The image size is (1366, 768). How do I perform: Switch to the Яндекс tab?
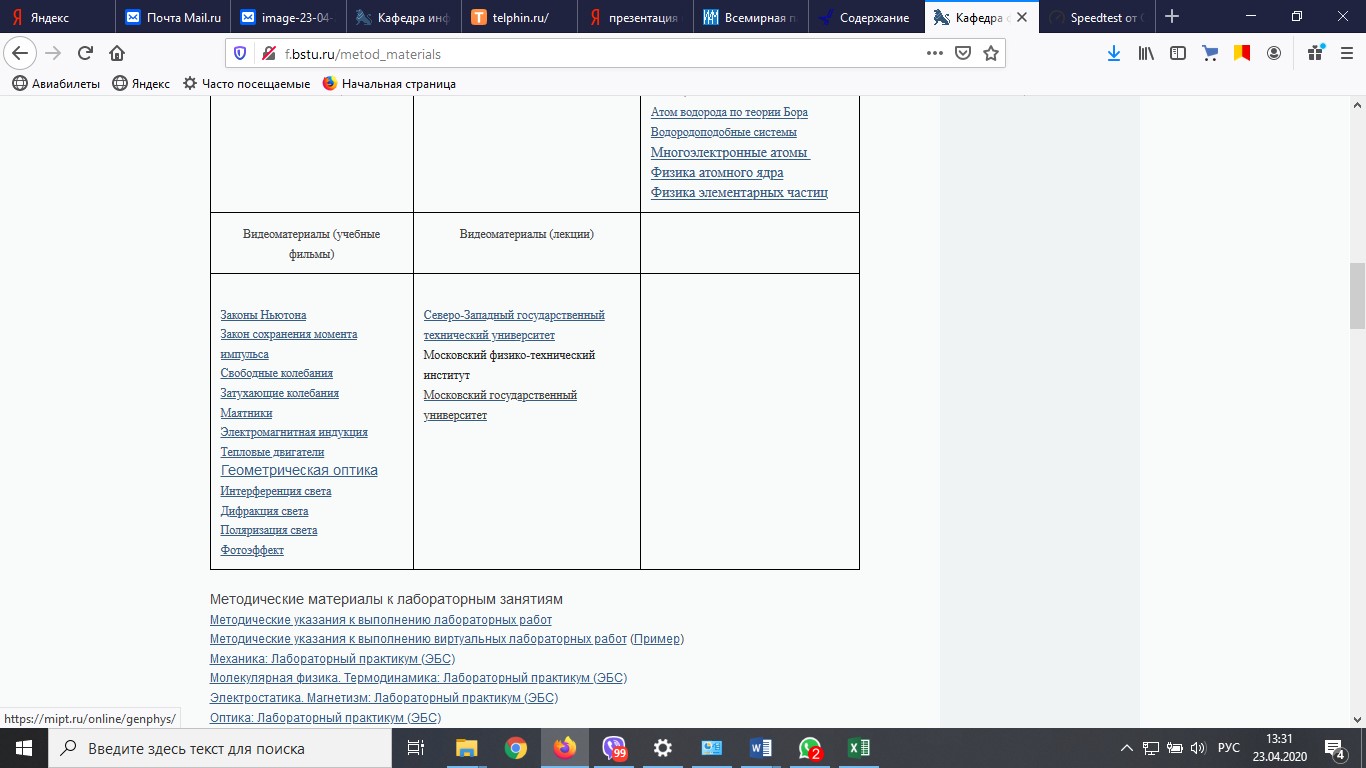point(58,17)
